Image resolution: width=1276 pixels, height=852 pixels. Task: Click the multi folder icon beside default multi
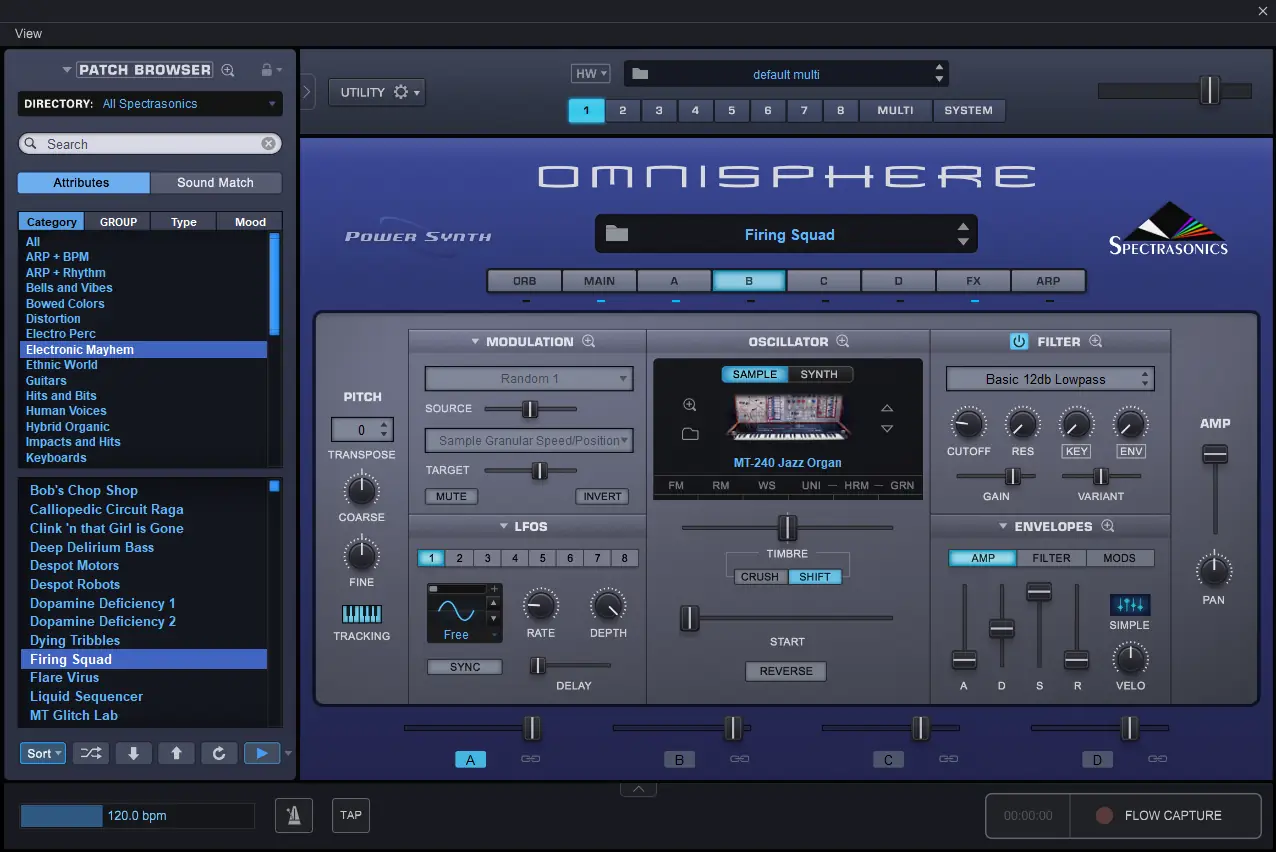click(641, 74)
